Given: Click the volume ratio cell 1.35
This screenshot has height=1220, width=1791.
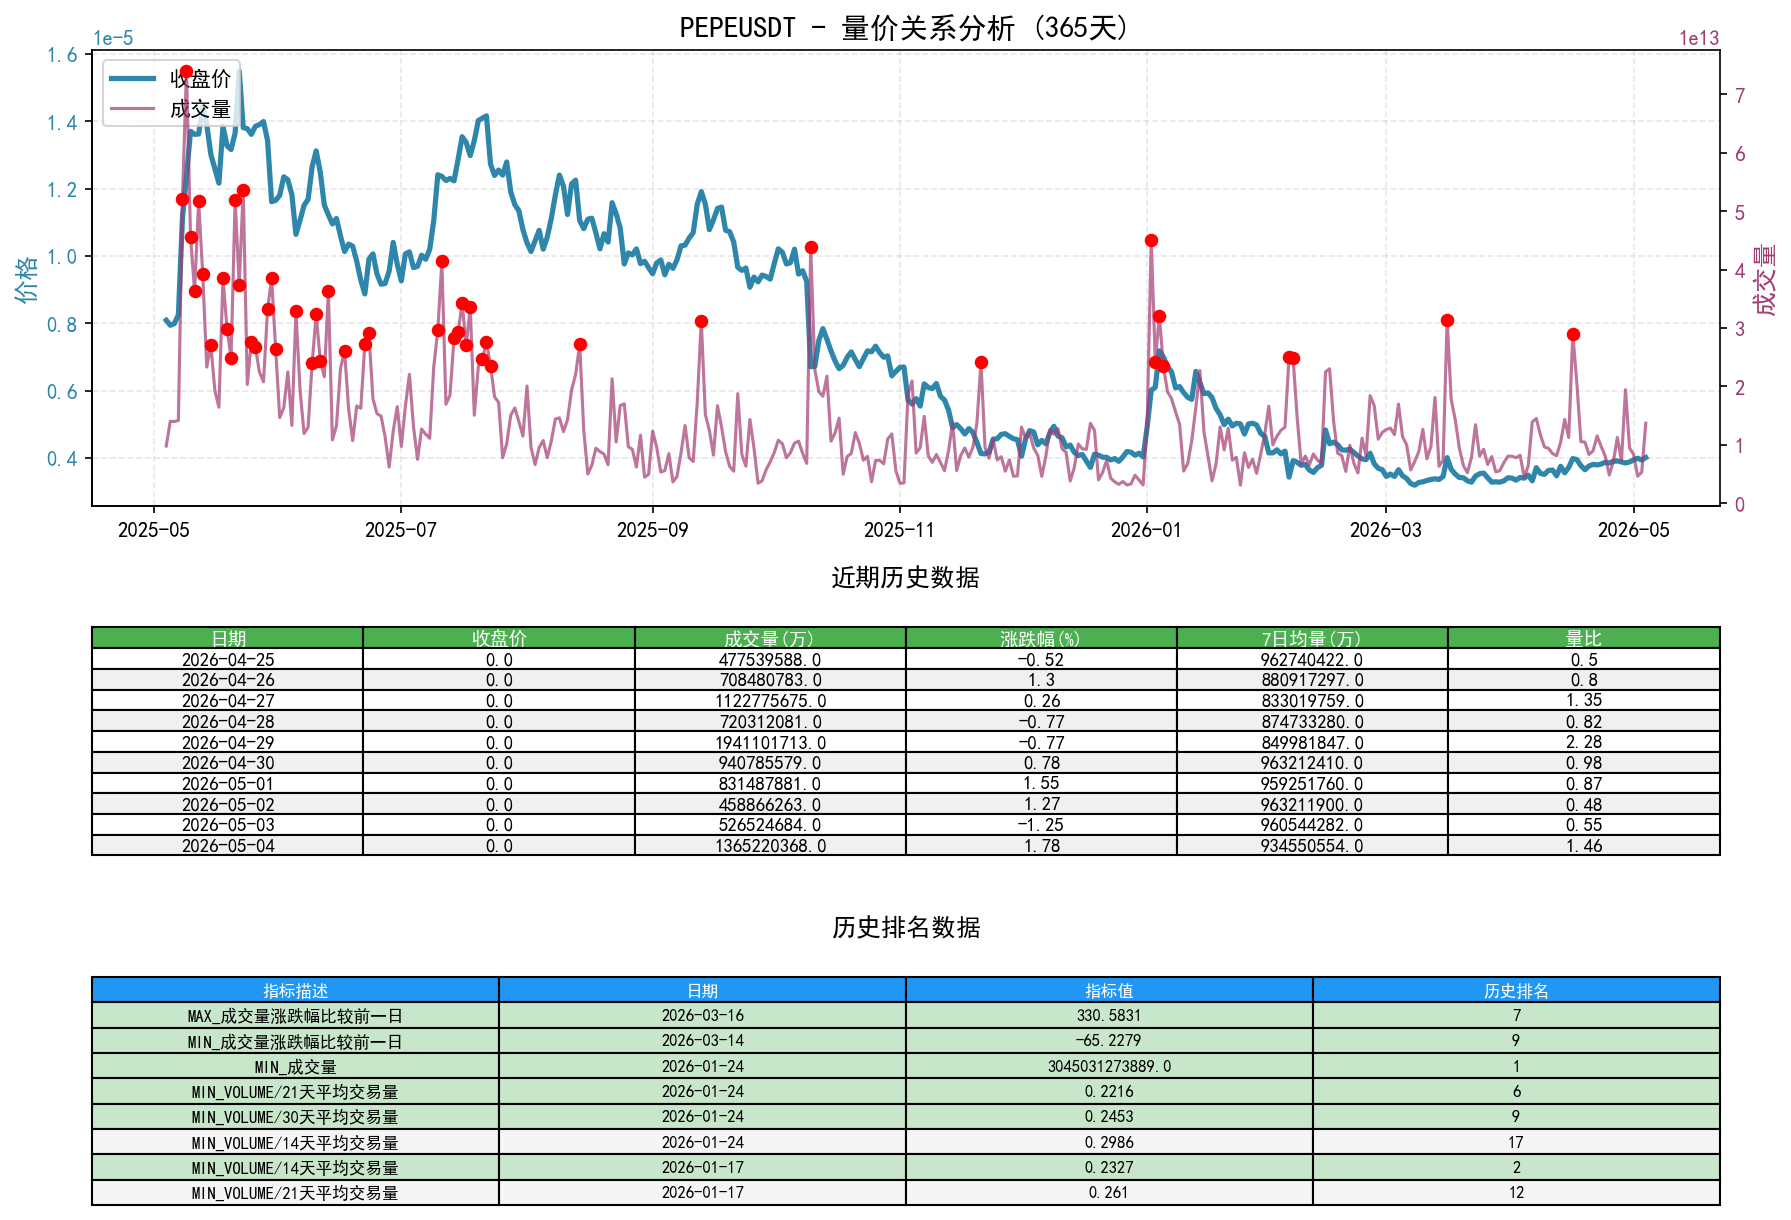Looking at the screenshot, I should 1584,701.
